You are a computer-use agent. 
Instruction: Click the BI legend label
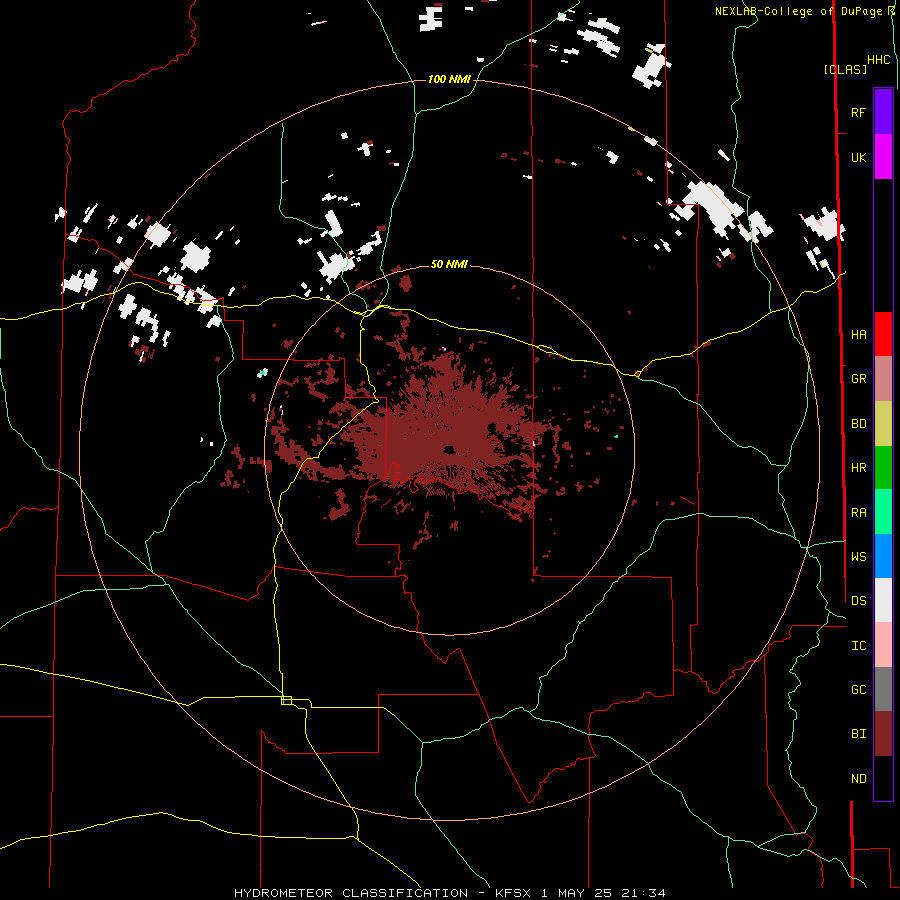858,734
